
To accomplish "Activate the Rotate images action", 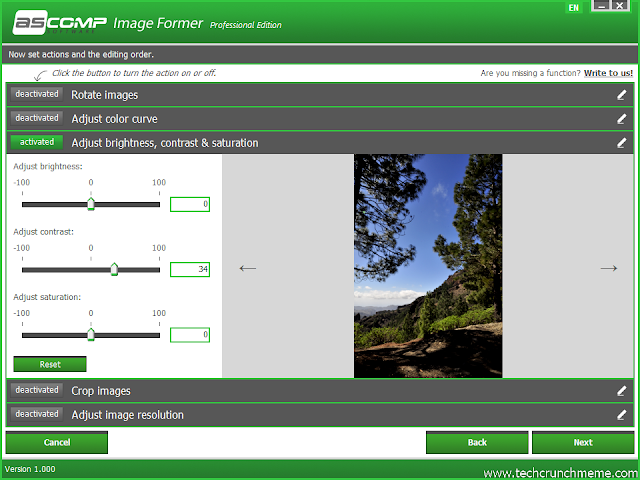I will (37, 94).
